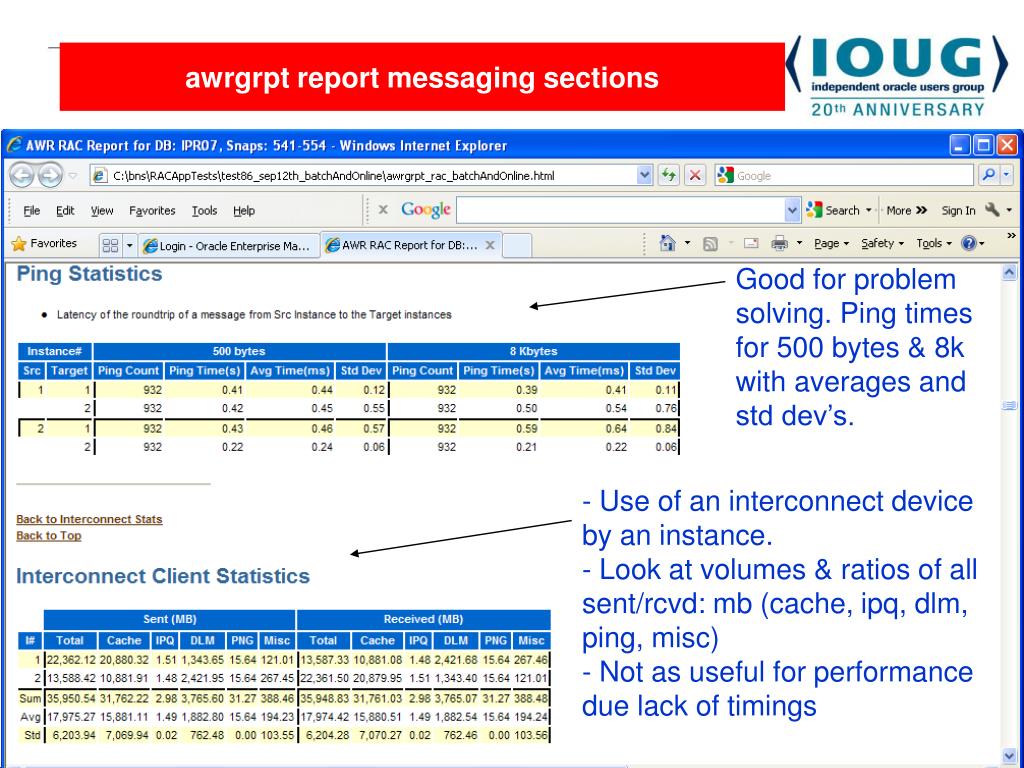Click the Read Mail envelope icon
The image size is (1024, 768).
[x=751, y=244]
